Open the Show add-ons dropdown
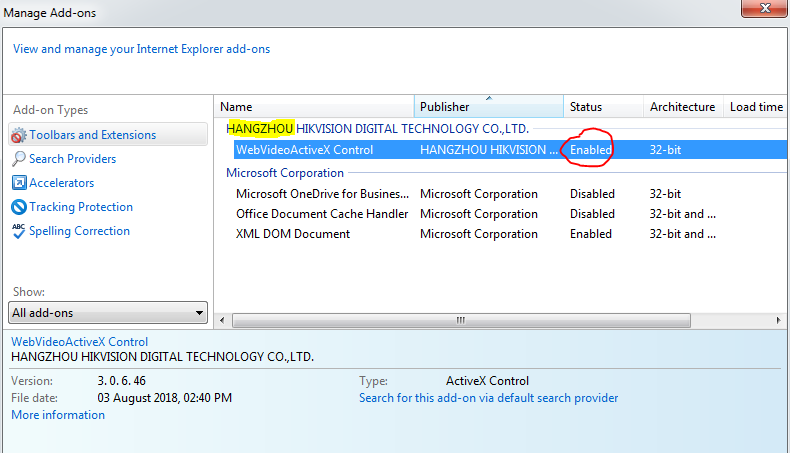Viewport: 790px width, 453px height. (x=107, y=313)
